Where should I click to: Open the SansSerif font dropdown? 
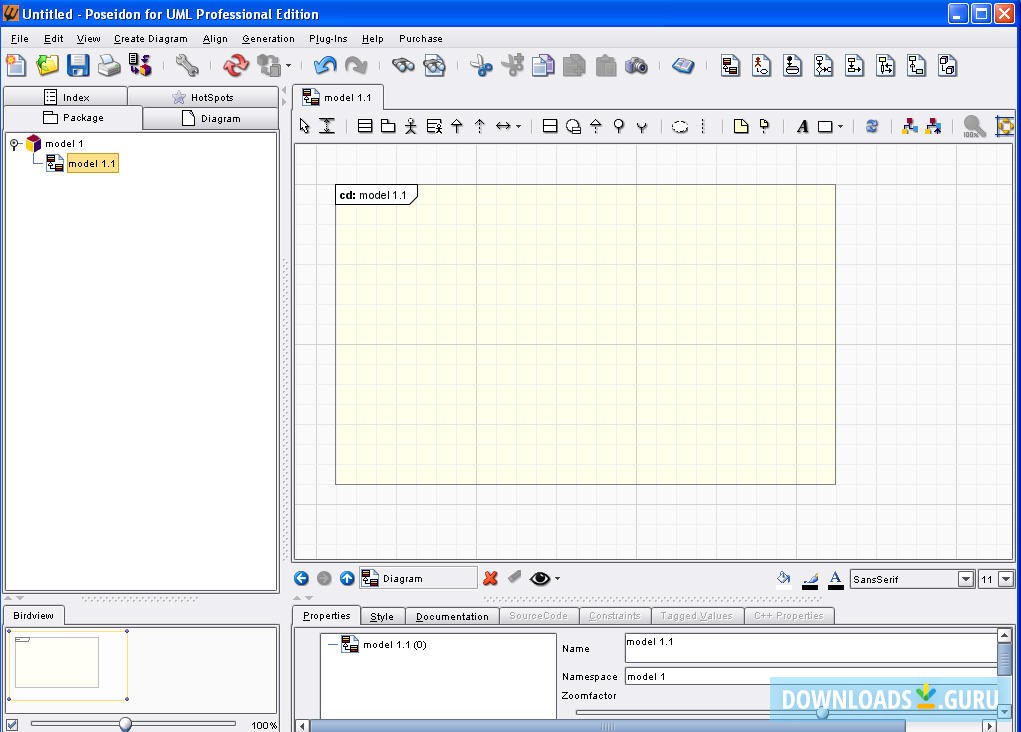pos(964,578)
